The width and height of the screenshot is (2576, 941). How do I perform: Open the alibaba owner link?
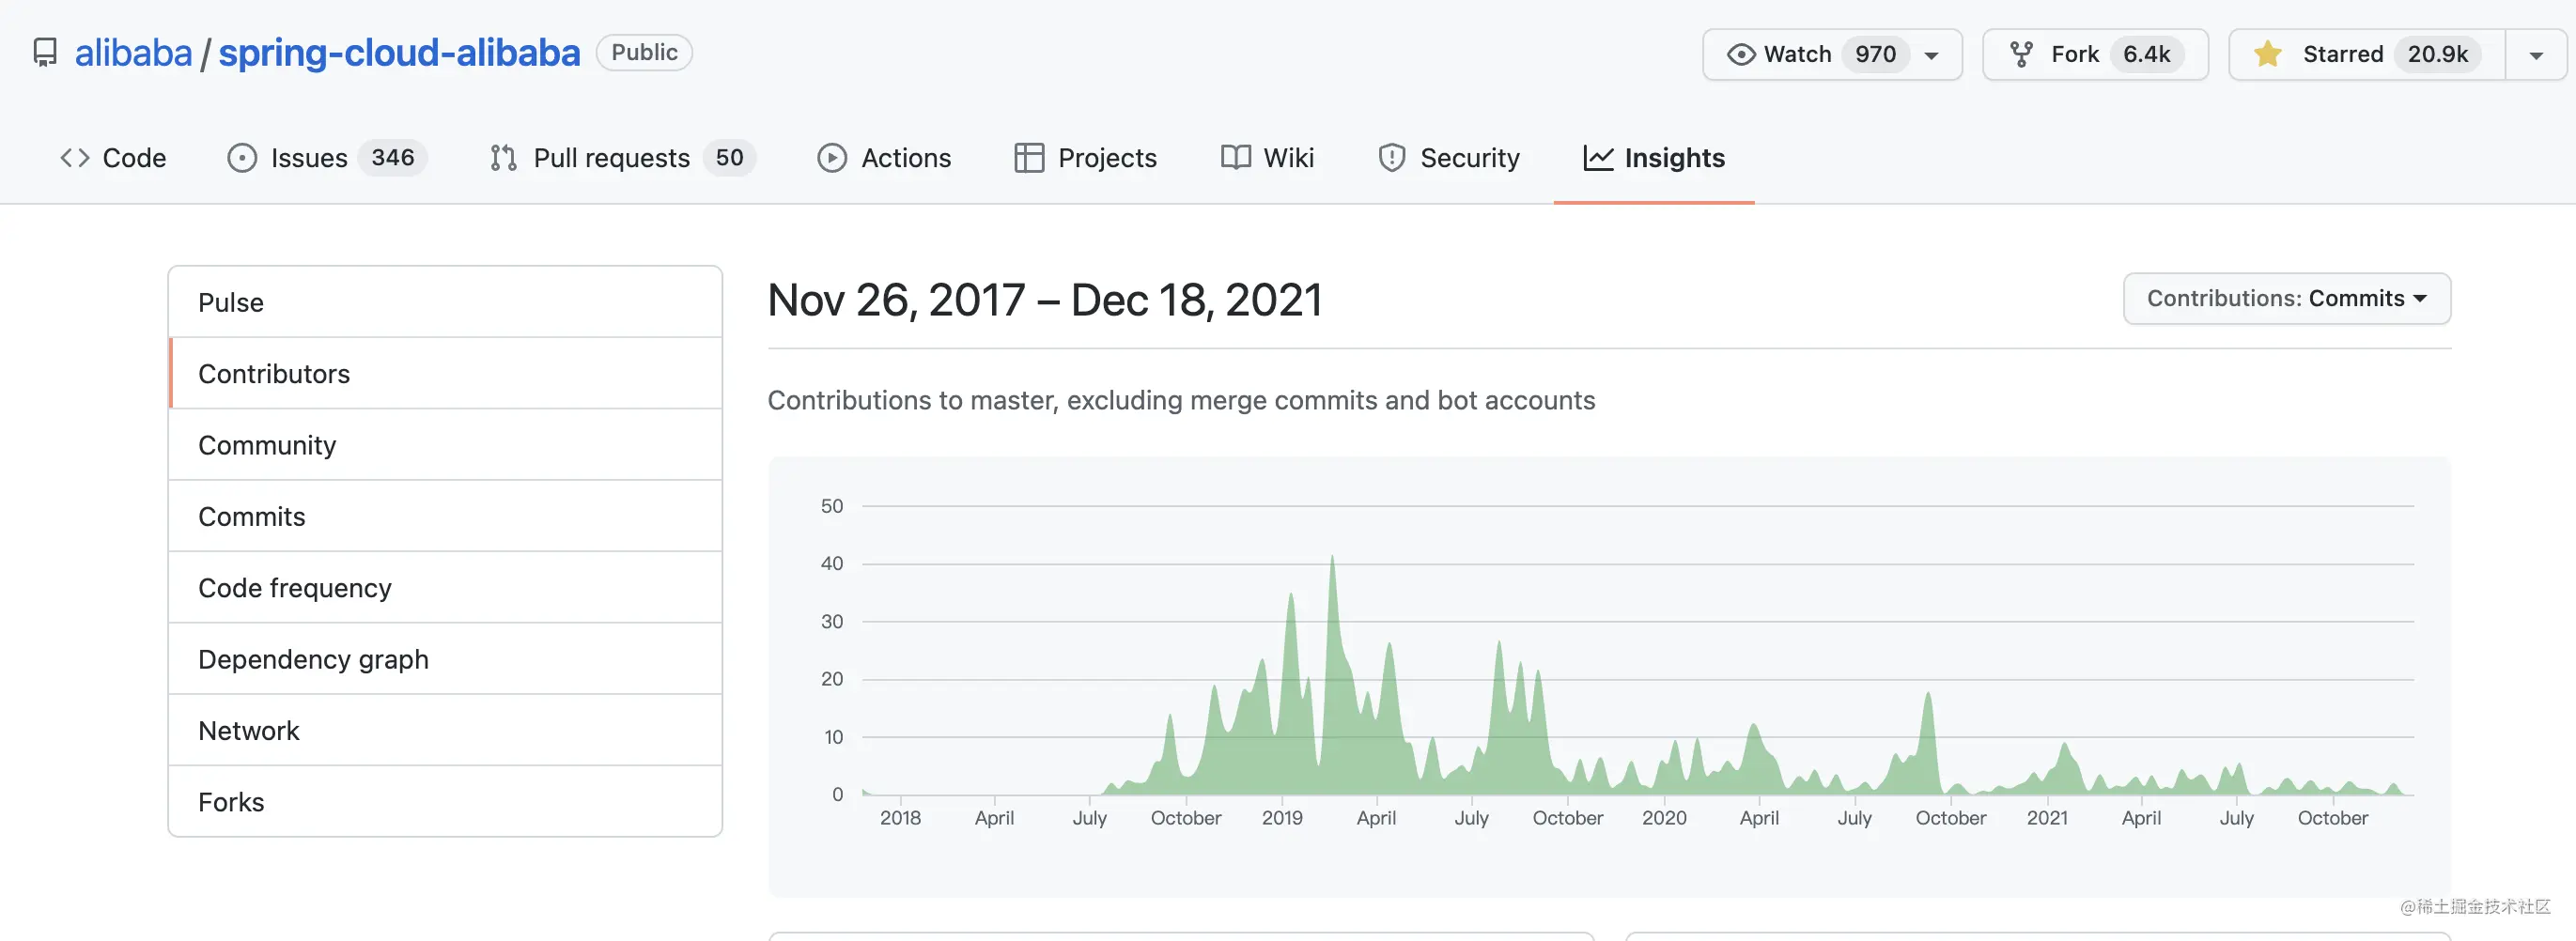[x=133, y=53]
